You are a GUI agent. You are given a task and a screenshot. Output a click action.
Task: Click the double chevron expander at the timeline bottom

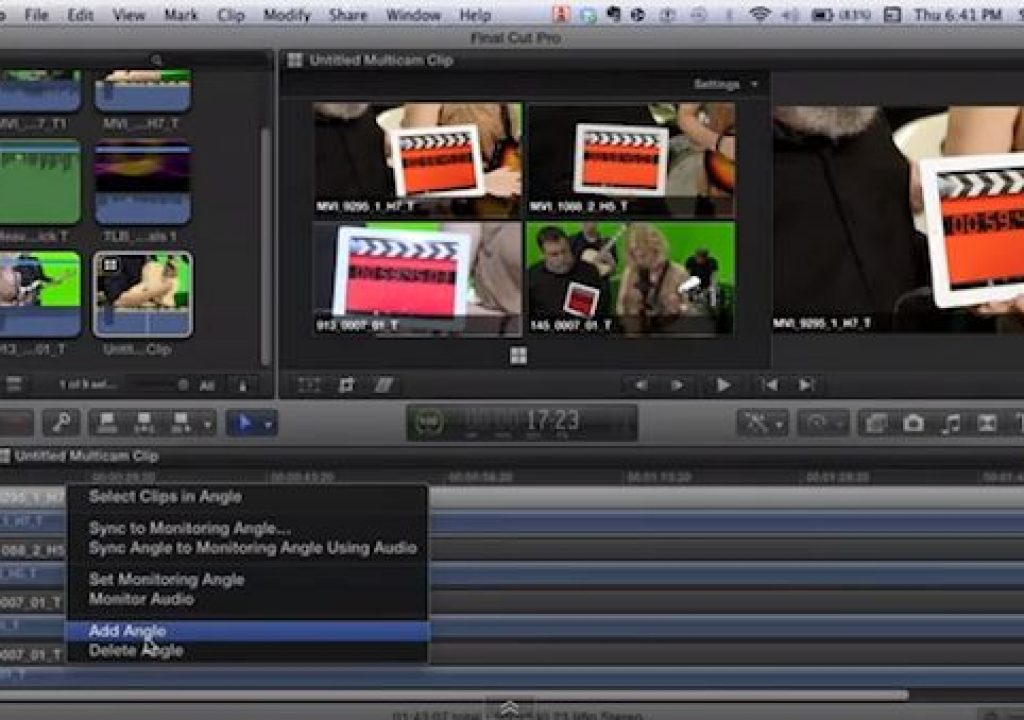tap(509, 708)
